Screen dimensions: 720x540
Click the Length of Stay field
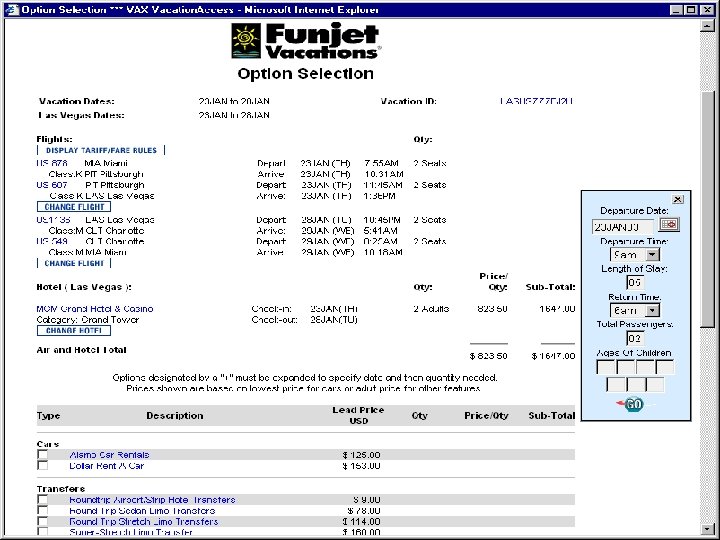coord(635,282)
